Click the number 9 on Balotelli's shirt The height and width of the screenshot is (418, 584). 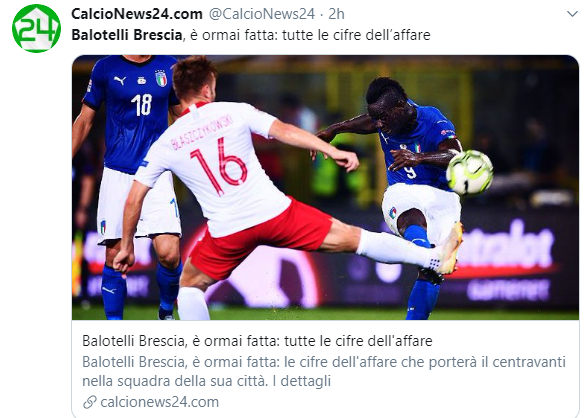[x=410, y=172]
